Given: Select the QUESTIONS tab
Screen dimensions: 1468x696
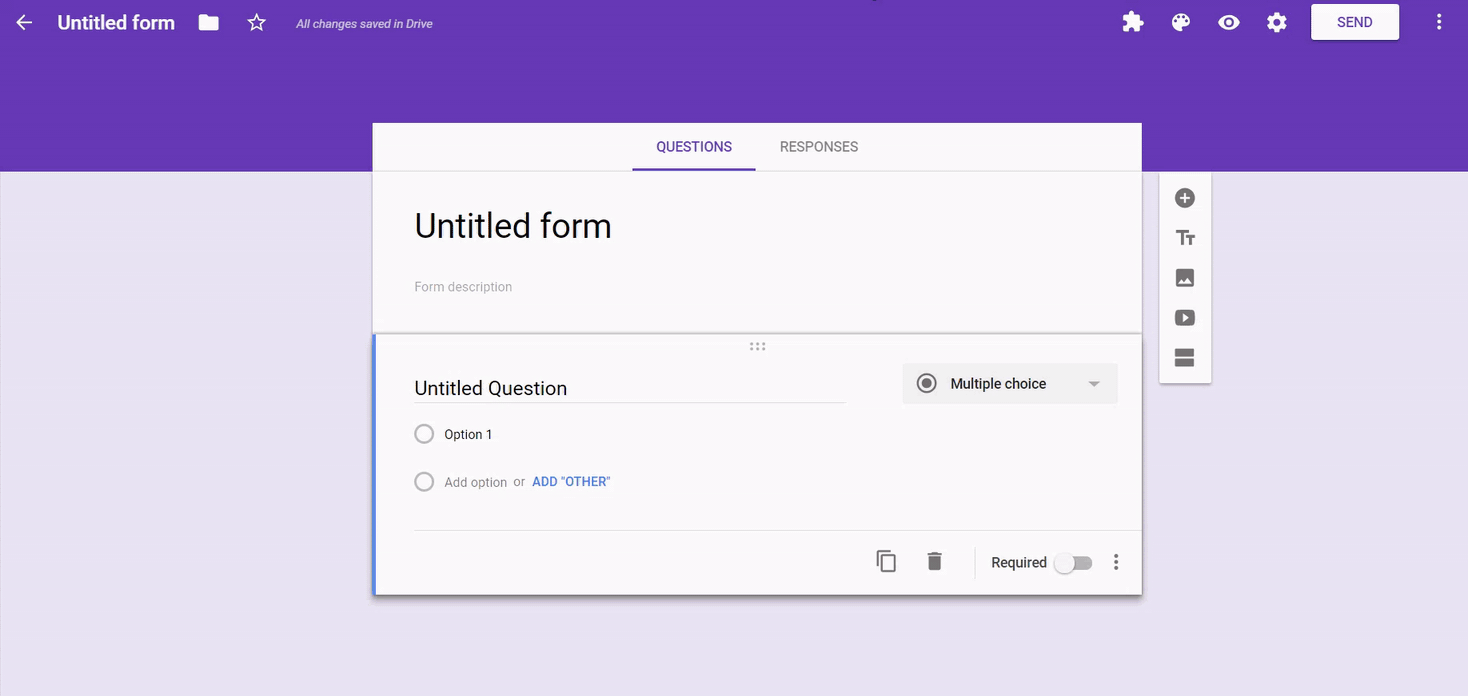Looking at the screenshot, I should pyautogui.click(x=693, y=147).
